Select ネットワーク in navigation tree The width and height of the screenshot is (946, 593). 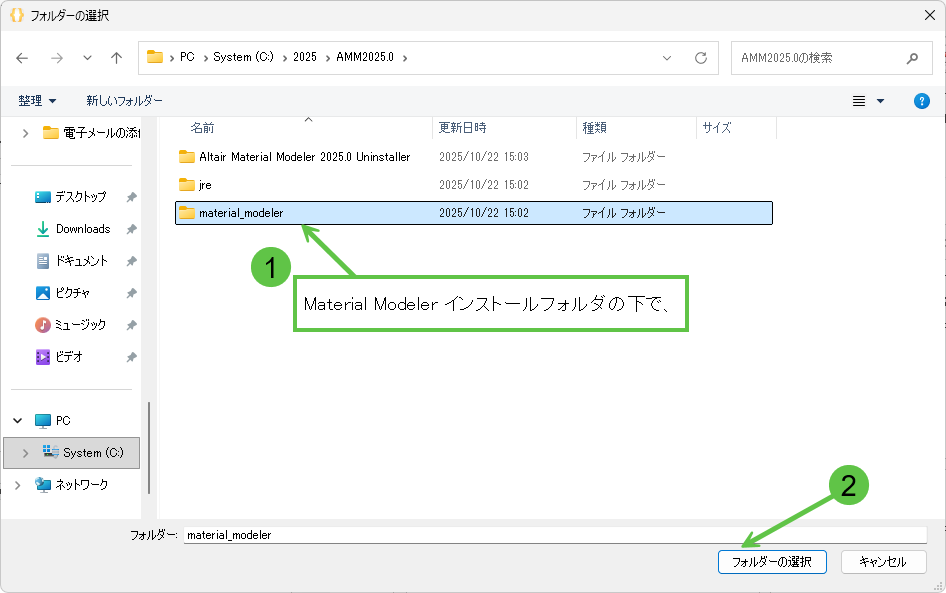[x=81, y=484]
